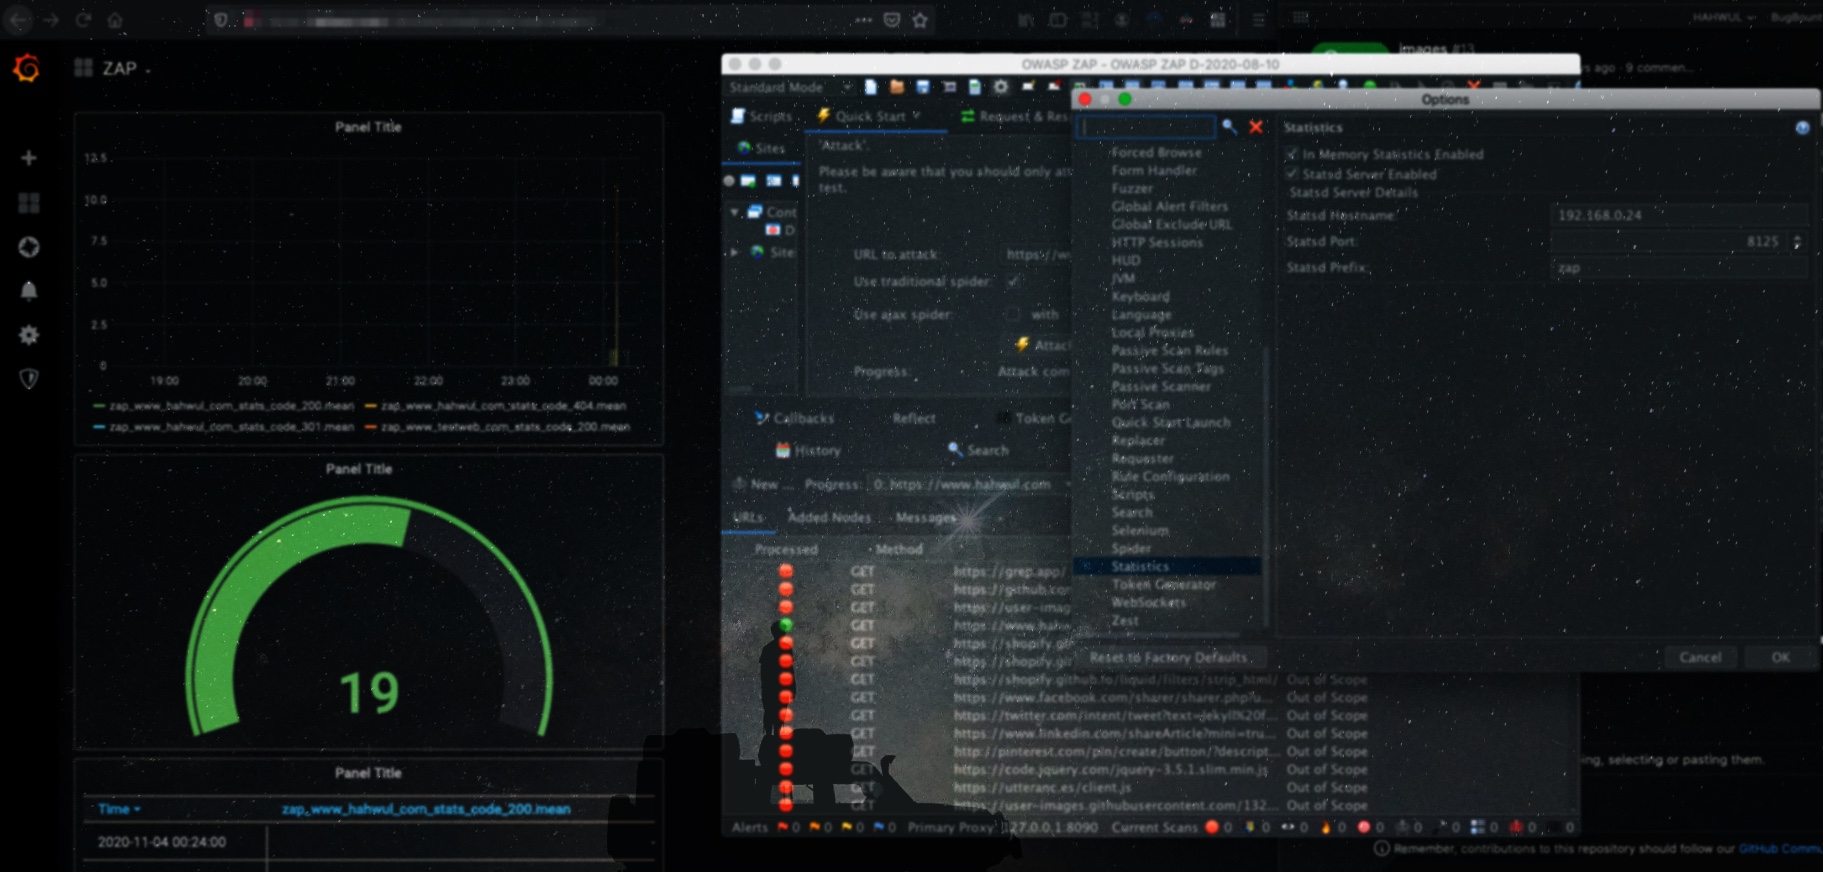
Task: Open the Grafana Create plus menu
Action: 29,158
